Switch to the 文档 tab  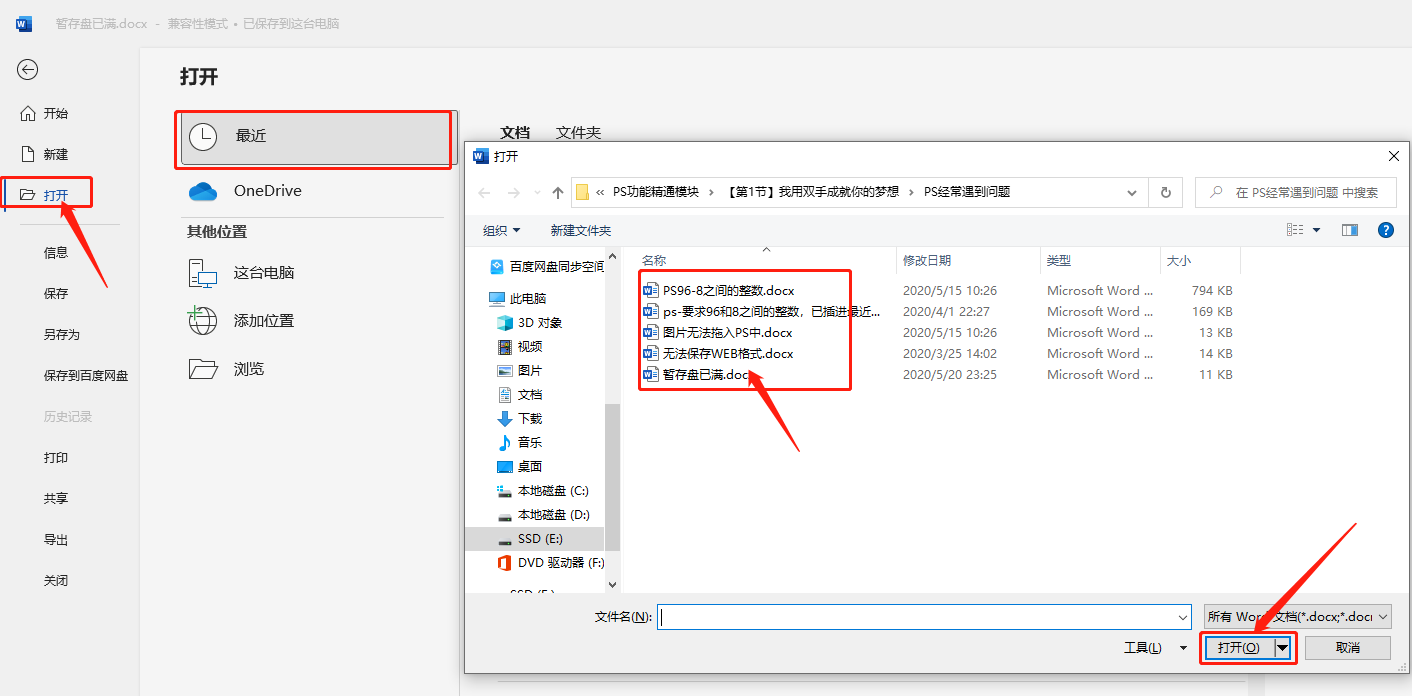point(515,132)
